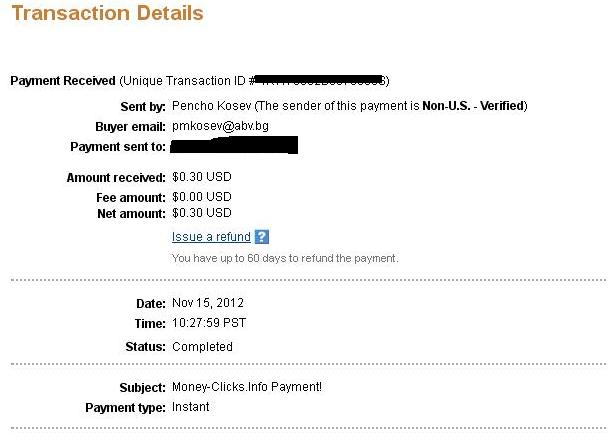Click the redacted Unique Transaction ID
This screenshot has width=608, height=433.
point(323,80)
